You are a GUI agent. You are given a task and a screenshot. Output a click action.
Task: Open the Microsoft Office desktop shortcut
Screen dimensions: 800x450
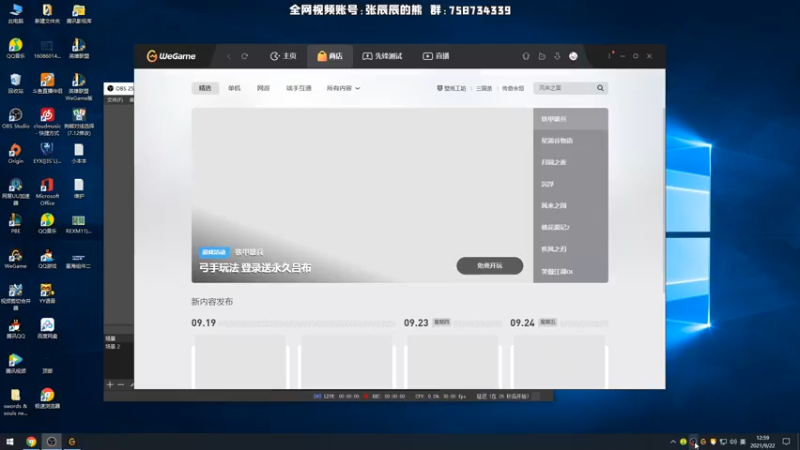[47, 192]
